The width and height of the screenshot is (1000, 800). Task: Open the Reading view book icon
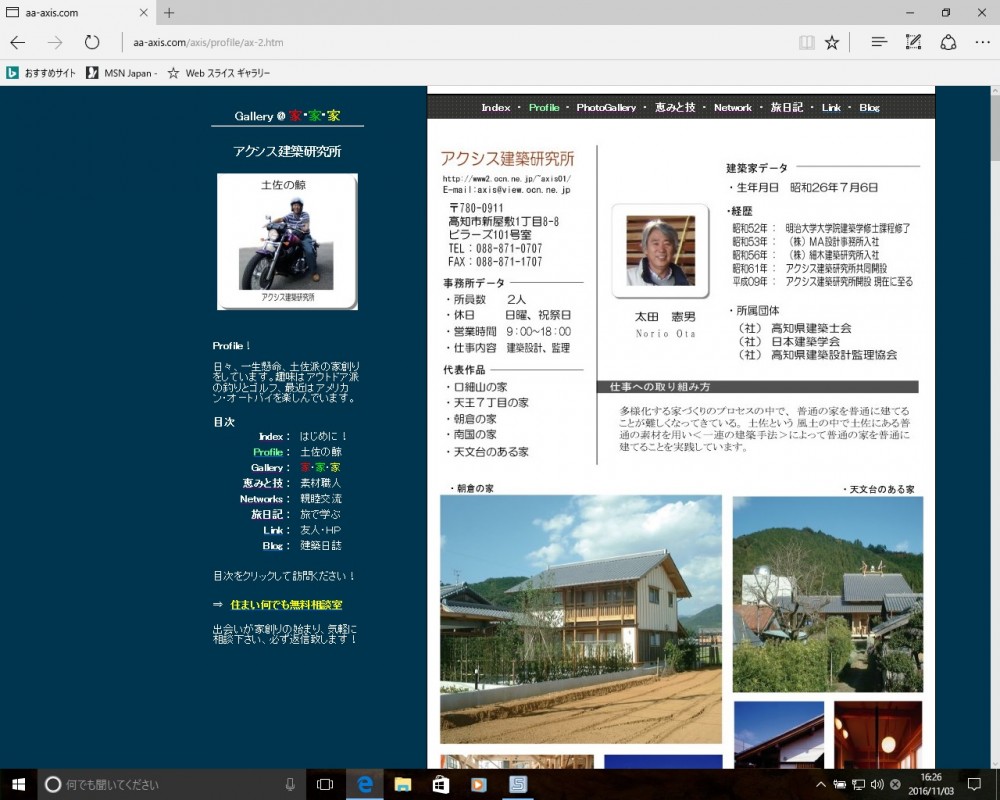(x=806, y=42)
